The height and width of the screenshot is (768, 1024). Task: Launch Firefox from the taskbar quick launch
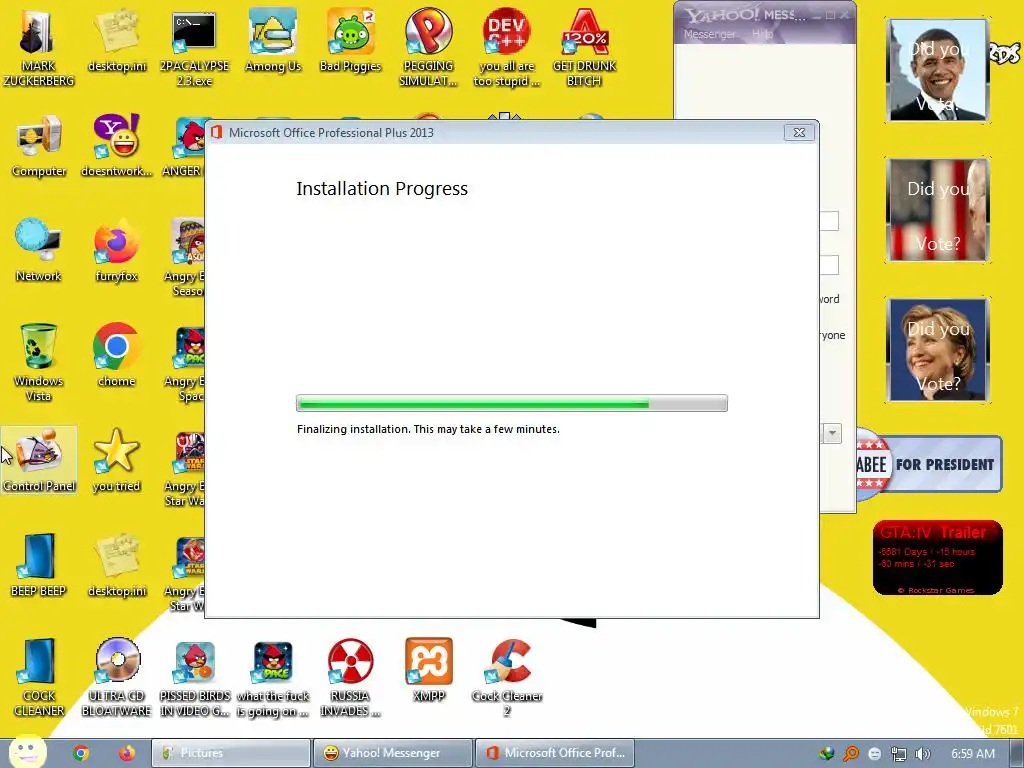coord(127,753)
